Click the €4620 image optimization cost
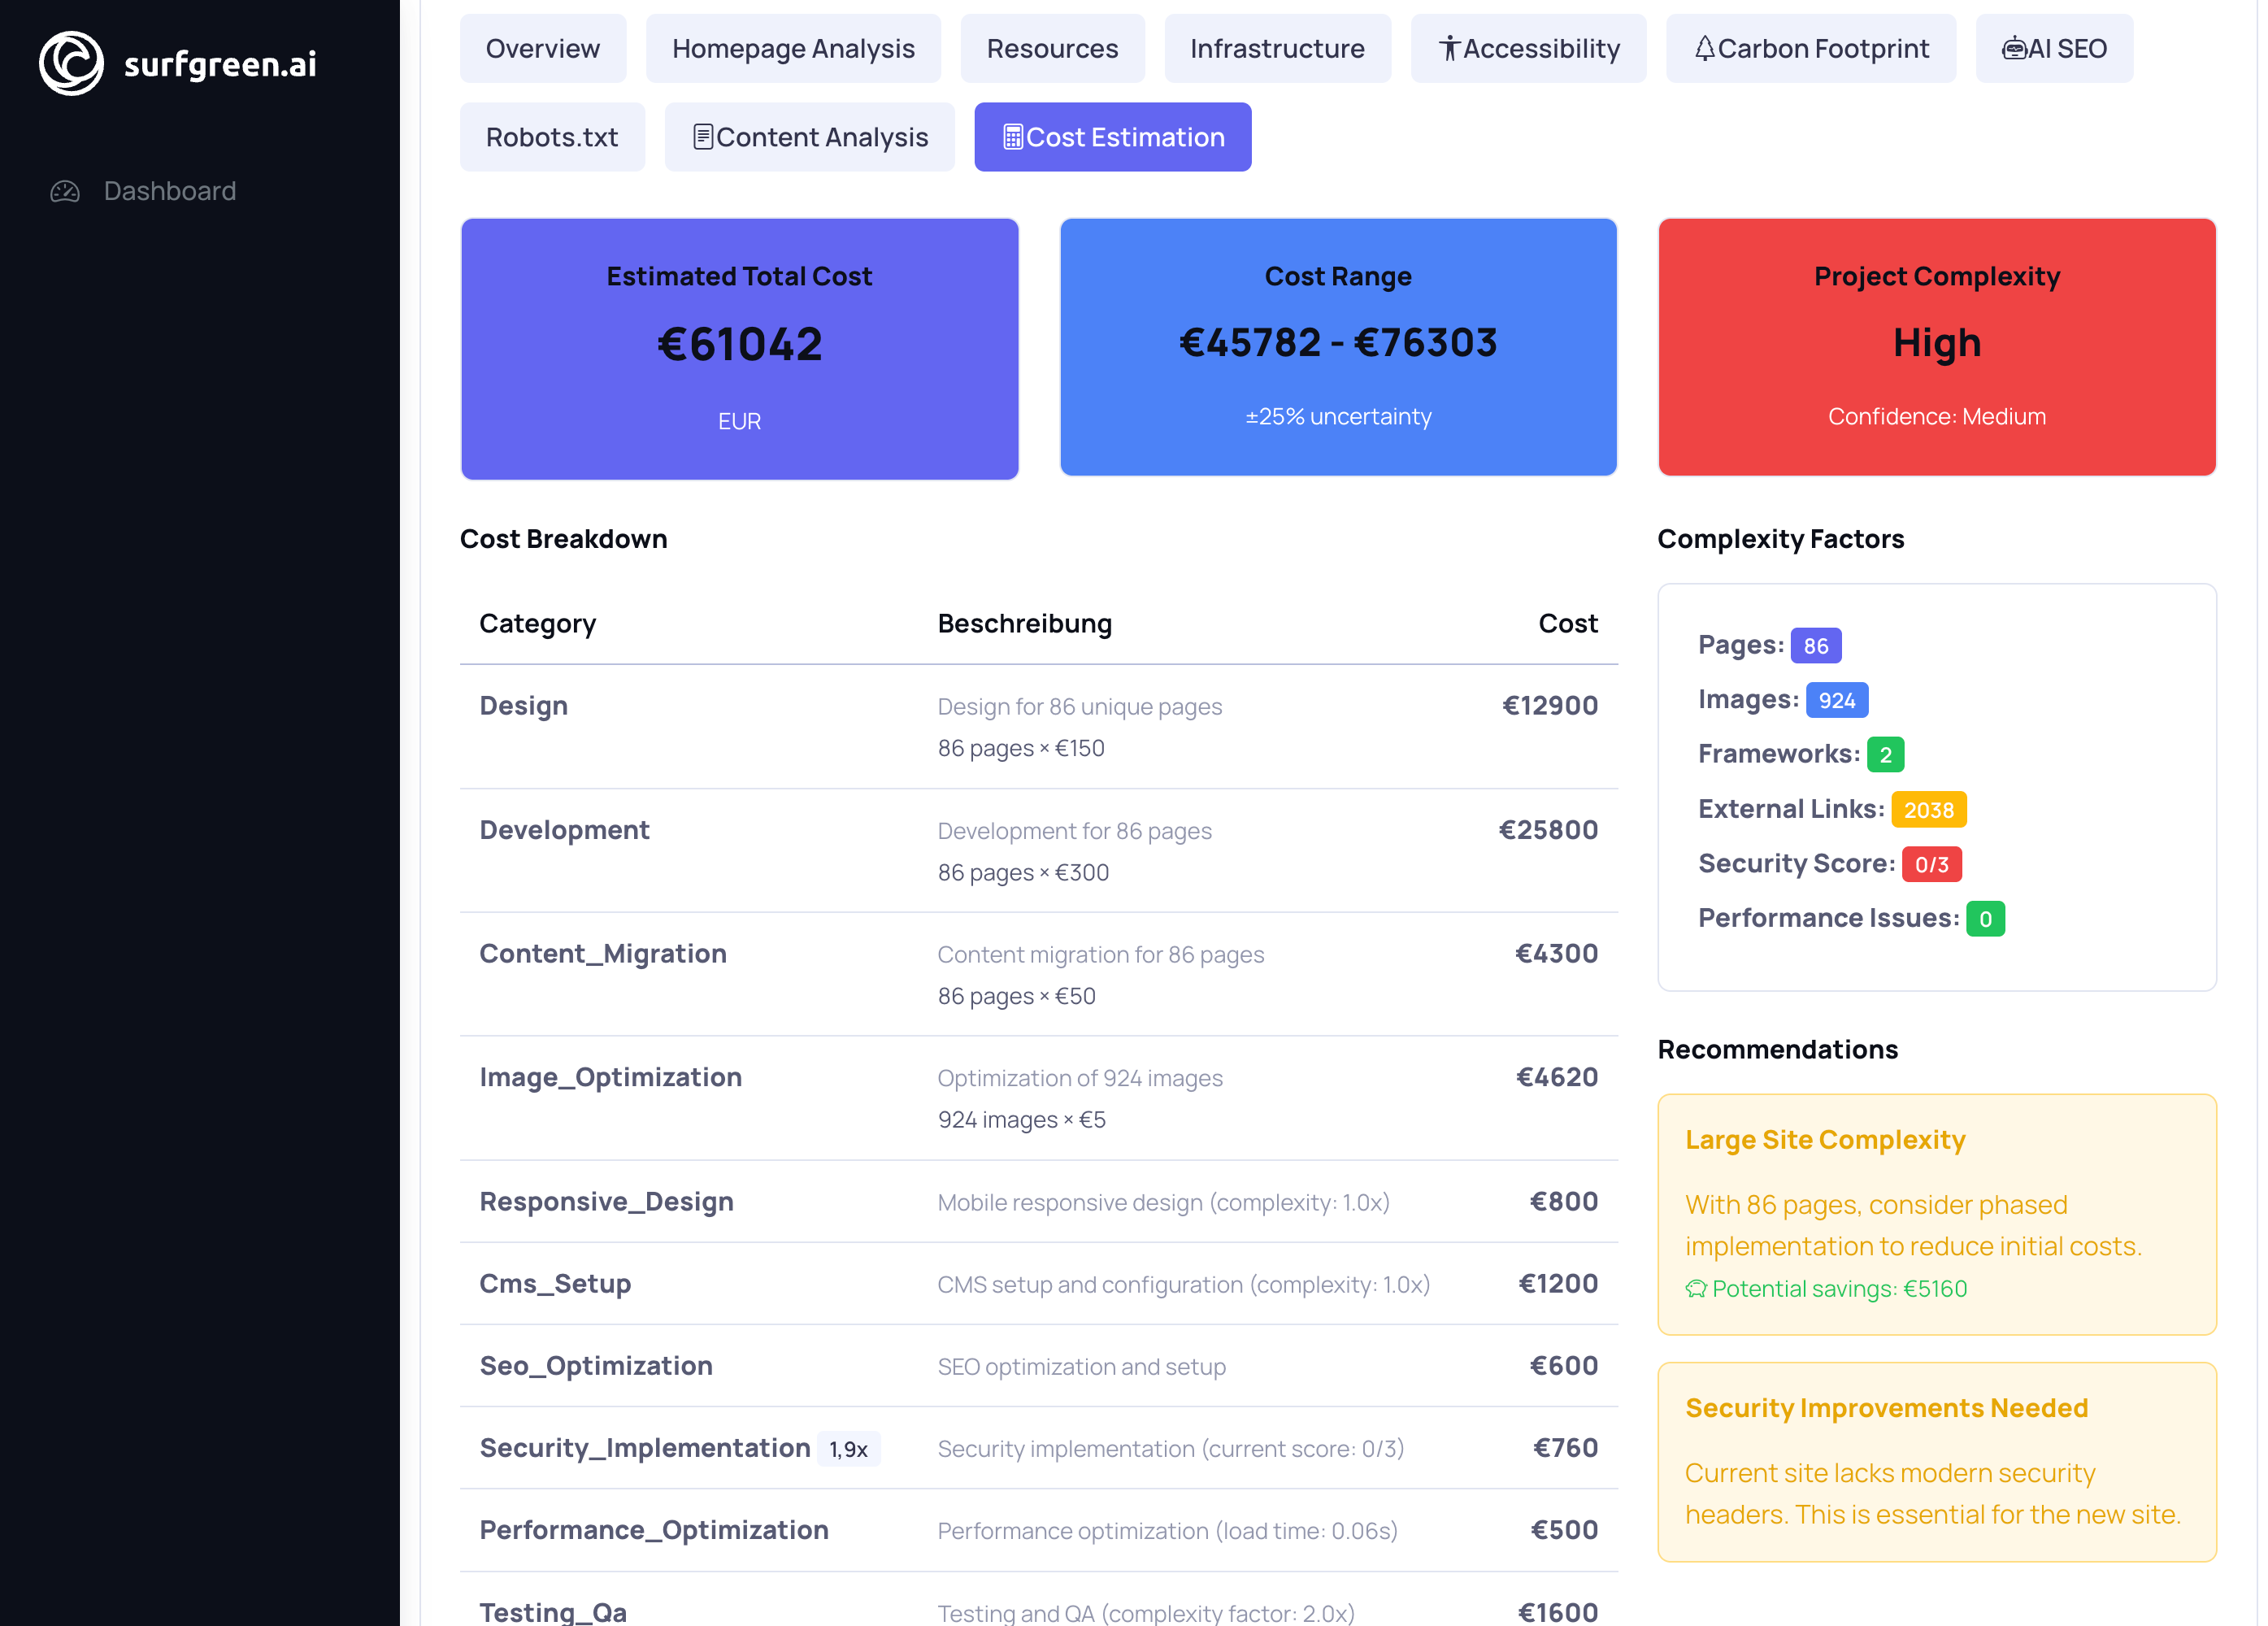The width and height of the screenshot is (2268, 1626). coord(1556,1077)
